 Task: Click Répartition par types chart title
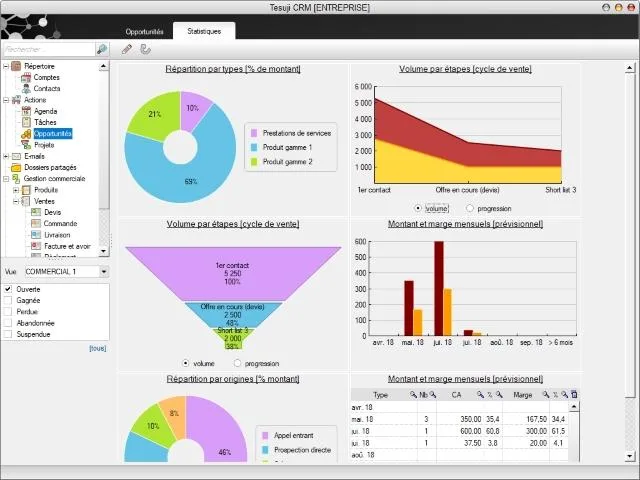(233, 69)
